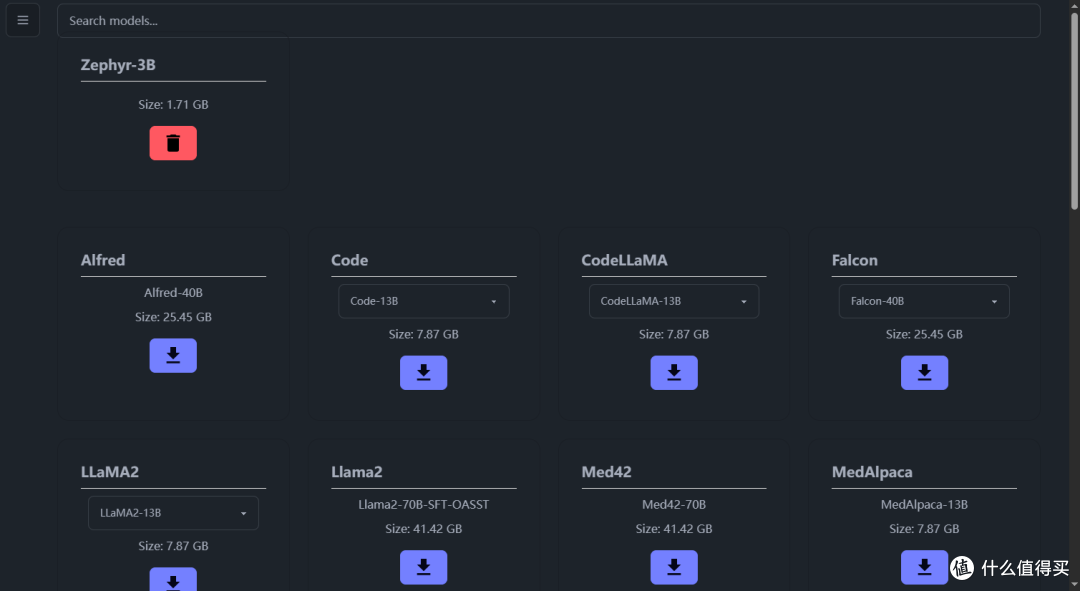Image resolution: width=1080 pixels, height=591 pixels.
Task: Click the Code card heading
Action: point(349,260)
